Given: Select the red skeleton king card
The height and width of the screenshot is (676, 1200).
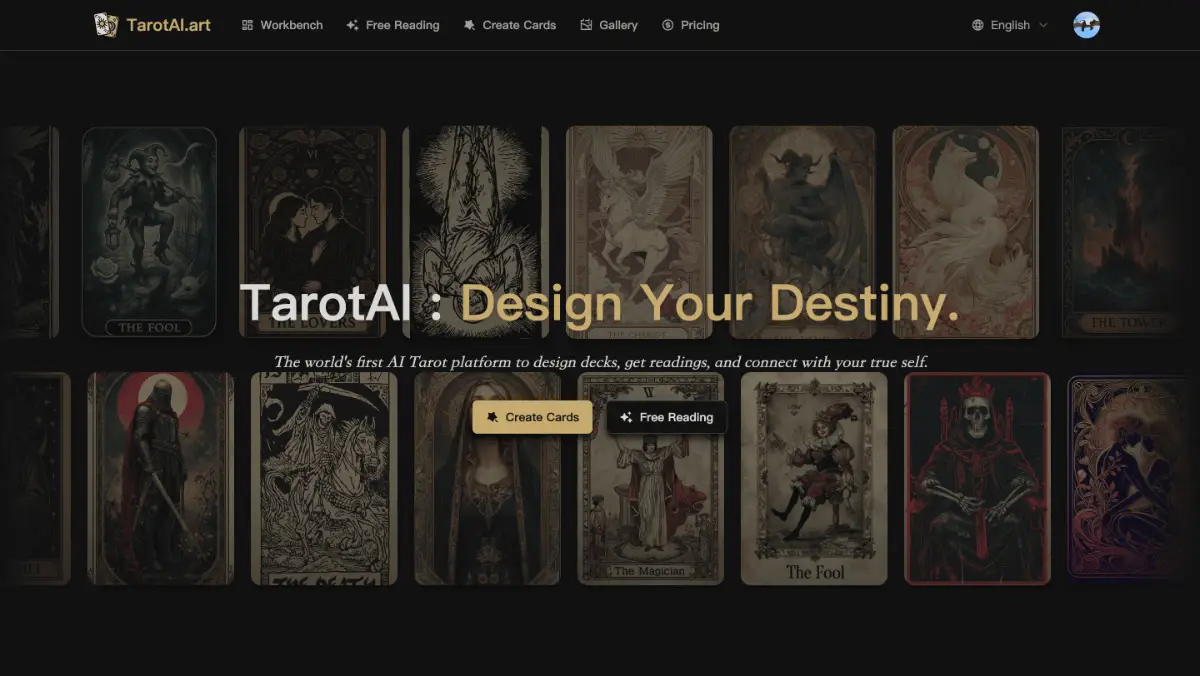Looking at the screenshot, I should tap(977, 478).
